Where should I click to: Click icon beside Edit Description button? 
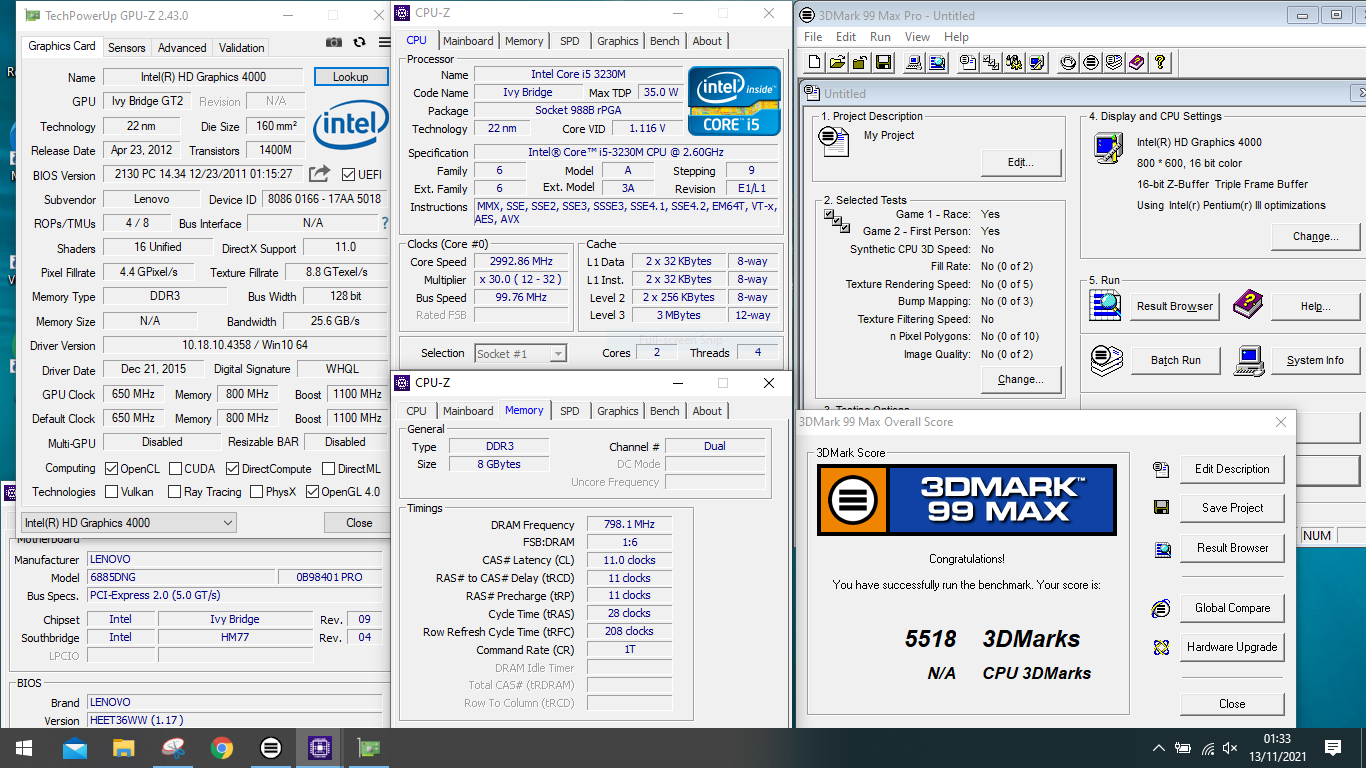pyautogui.click(x=1161, y=468)
